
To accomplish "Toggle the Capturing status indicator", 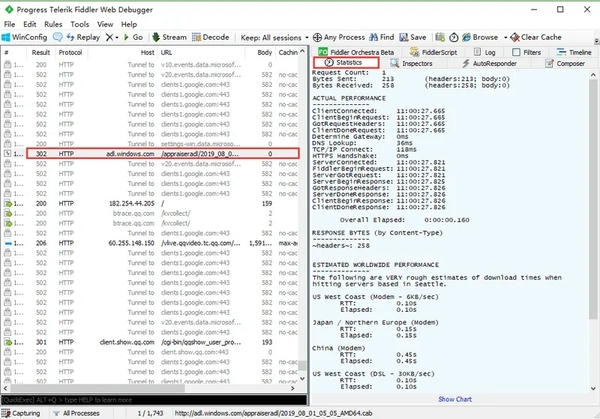I will click(x=21, y=413).
